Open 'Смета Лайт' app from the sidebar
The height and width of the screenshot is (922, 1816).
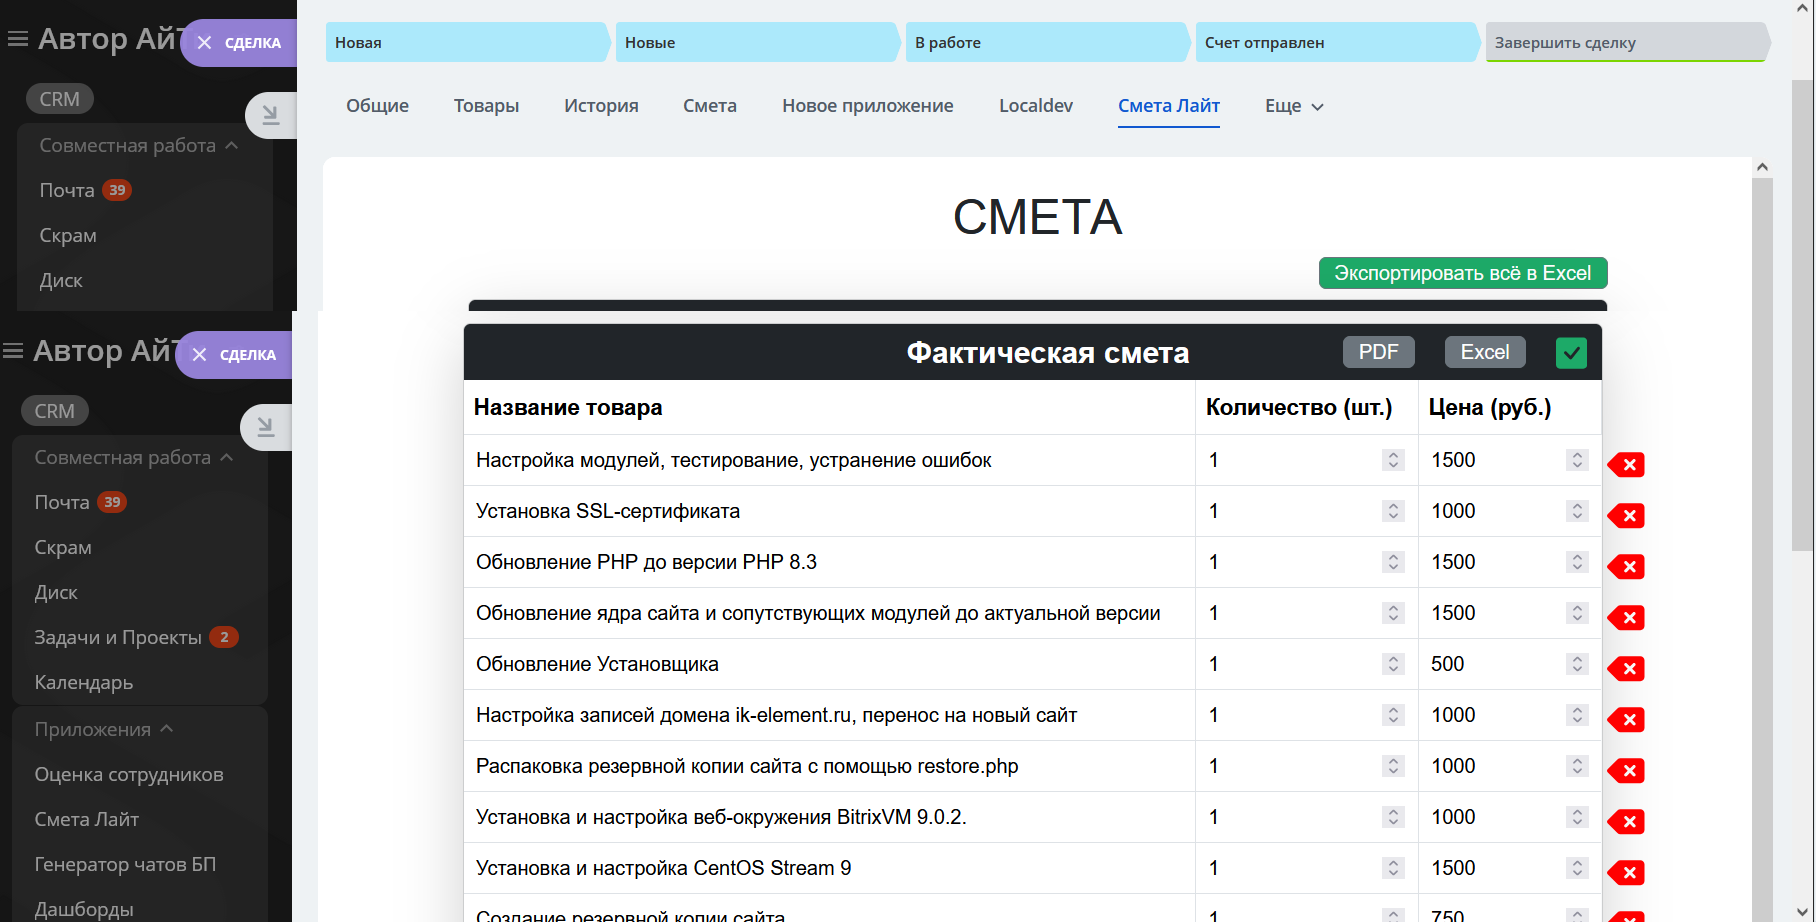click(87, 819)
